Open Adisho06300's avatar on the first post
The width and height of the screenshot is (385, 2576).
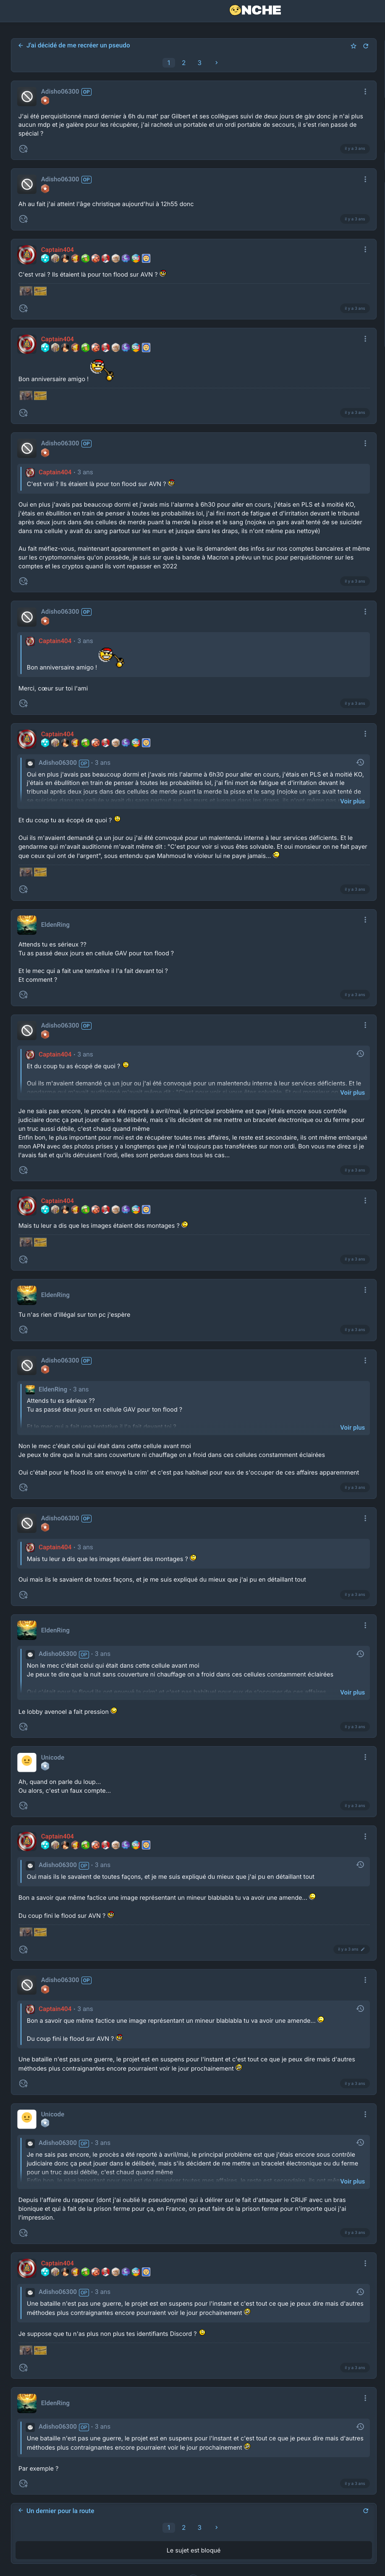(27, 96)
